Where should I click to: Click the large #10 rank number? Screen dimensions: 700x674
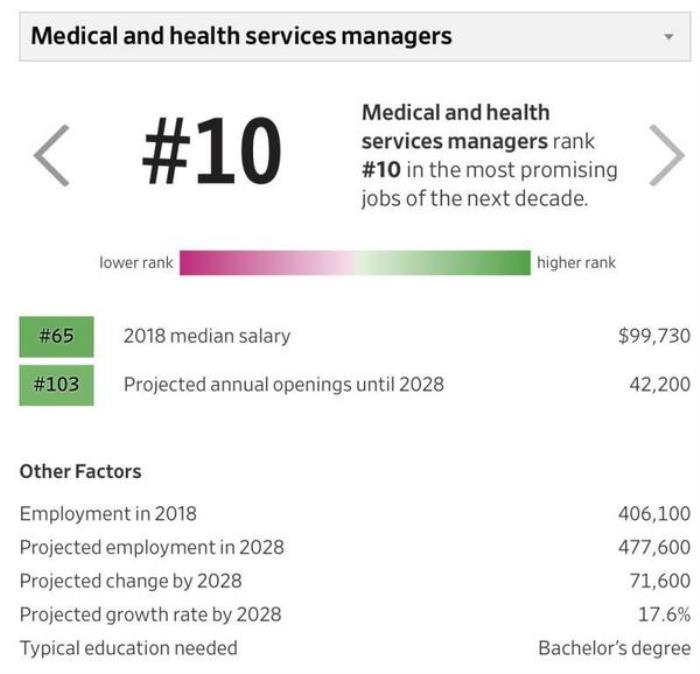211,154
